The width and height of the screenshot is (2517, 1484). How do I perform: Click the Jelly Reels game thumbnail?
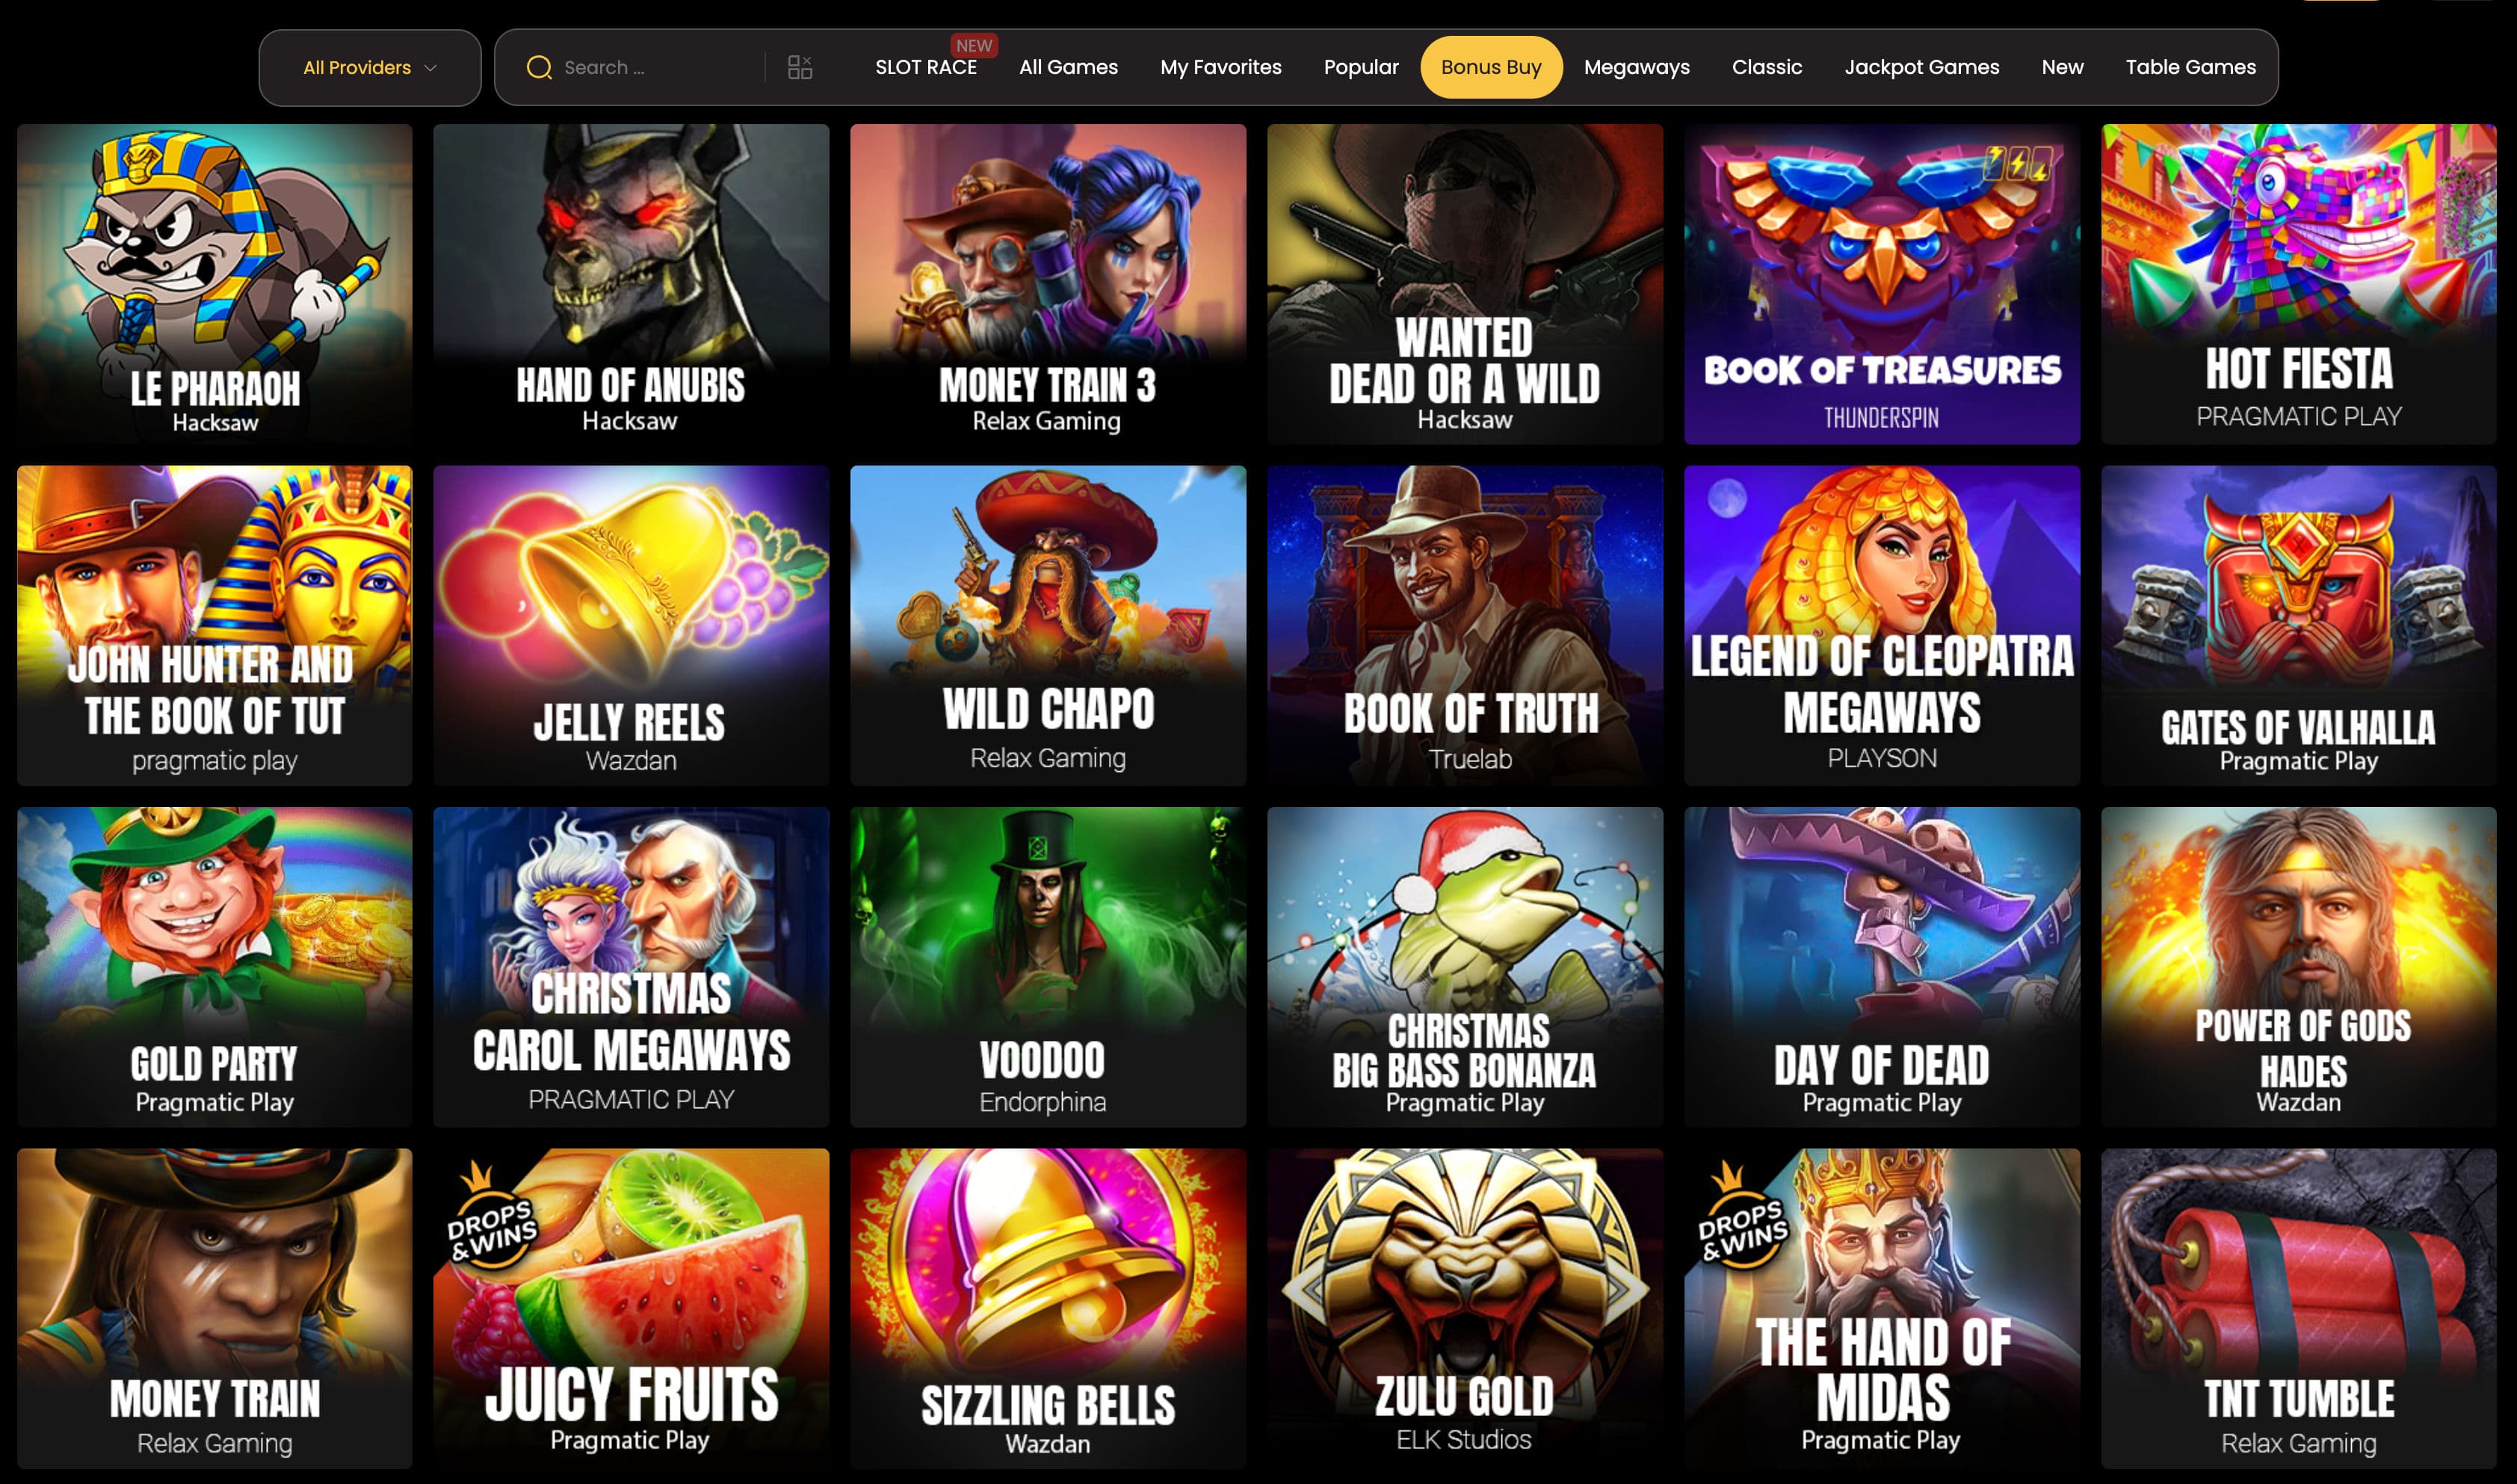pos(631,625)
